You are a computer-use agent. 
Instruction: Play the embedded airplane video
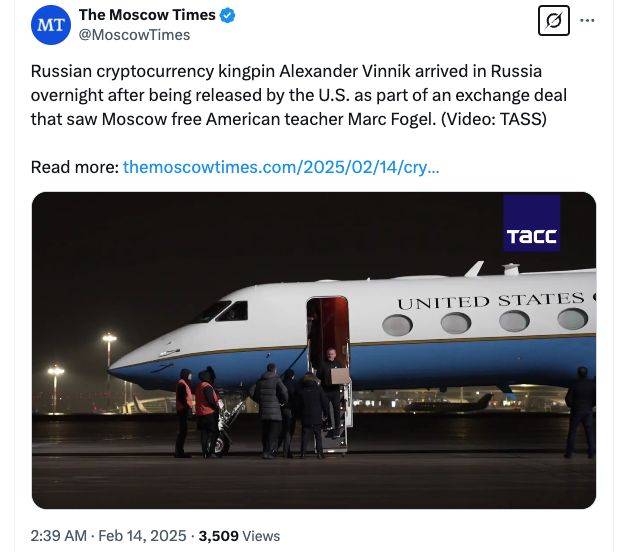[x=314, y=350]
